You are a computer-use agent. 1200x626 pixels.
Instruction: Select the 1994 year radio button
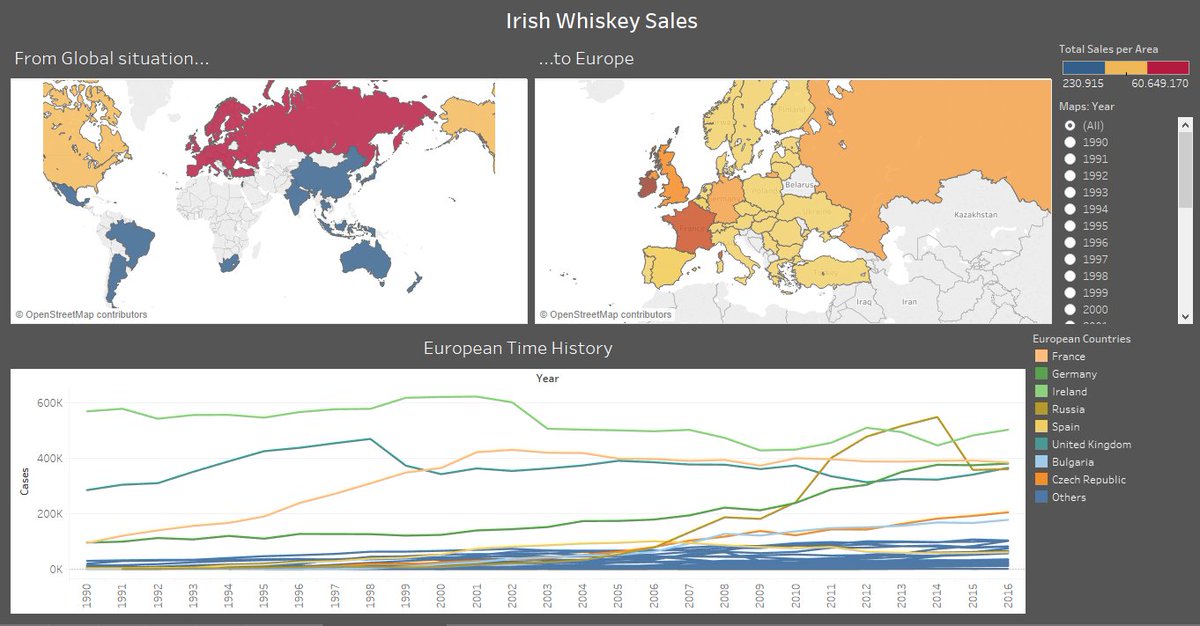1070,209
